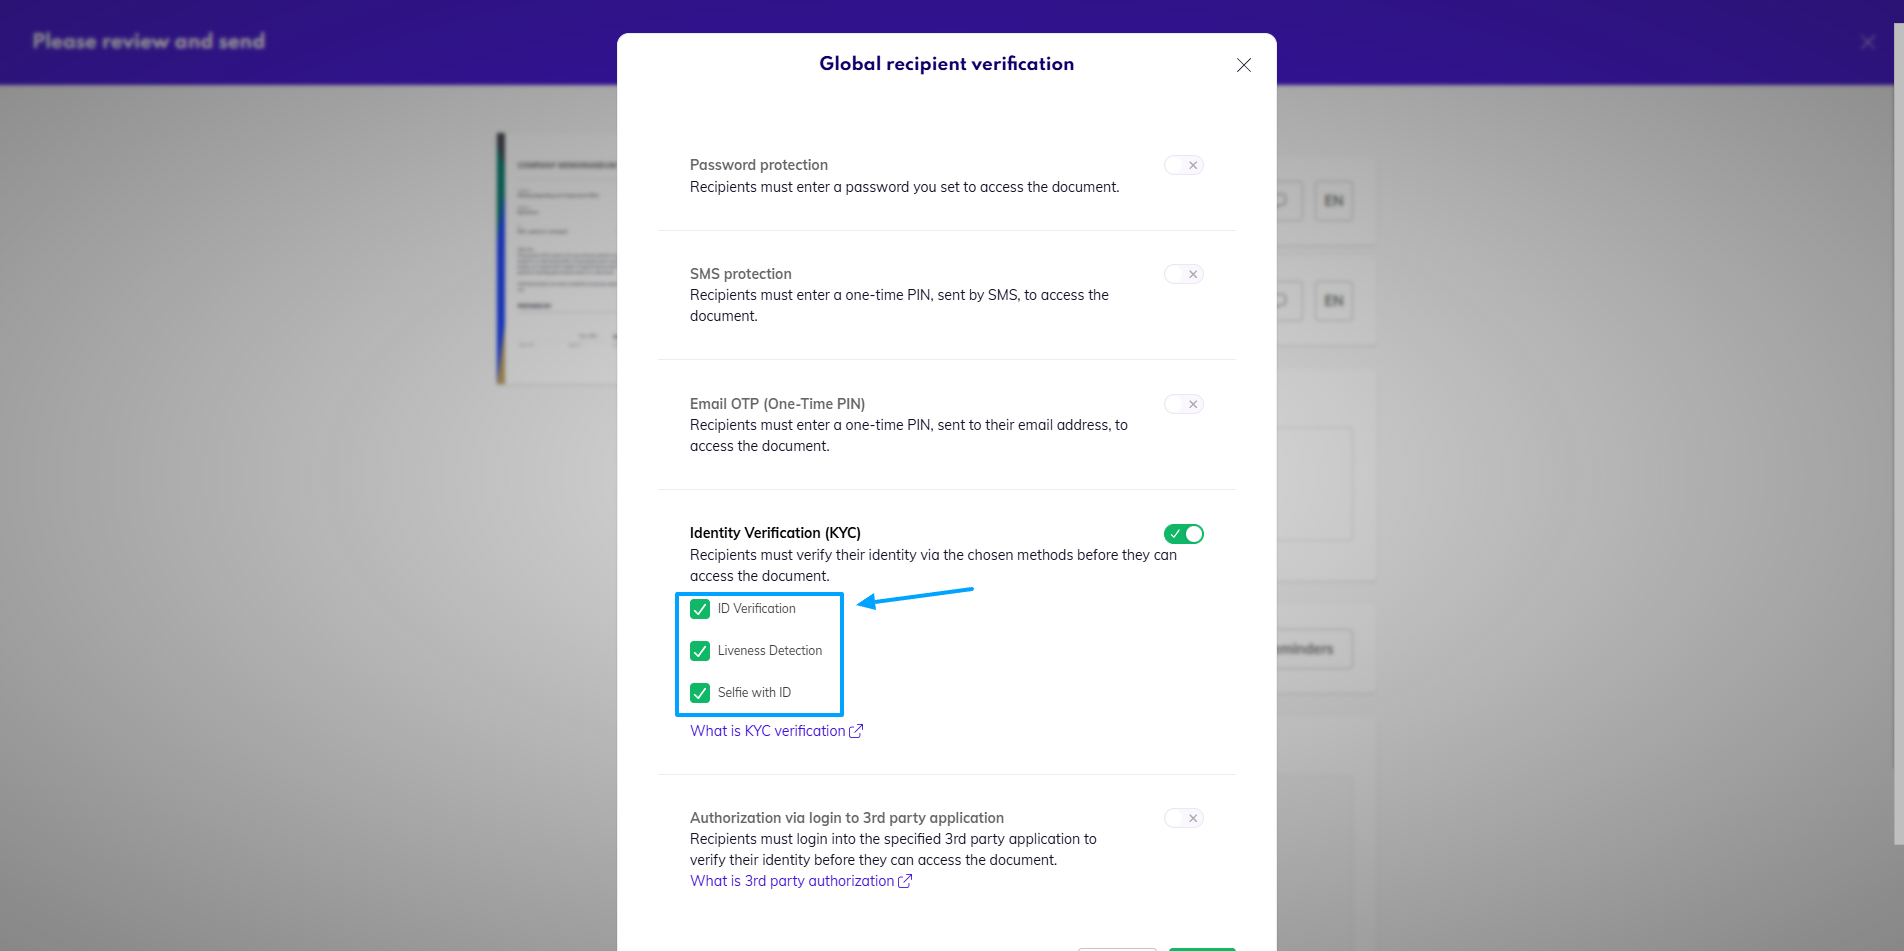
Task: Click the blurred X in the purple header
Action: (1867, 42)
